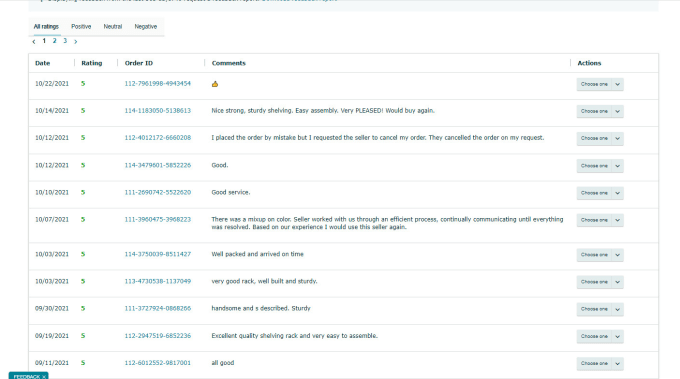The height and width of the screenshot is (379, 680).
Task: Open the order ID link dated 10/10/2021
Action: [157, 192]
